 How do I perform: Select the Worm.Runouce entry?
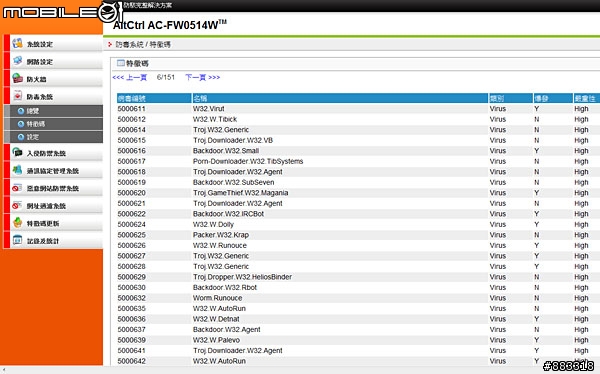click(x=217, y=298)
